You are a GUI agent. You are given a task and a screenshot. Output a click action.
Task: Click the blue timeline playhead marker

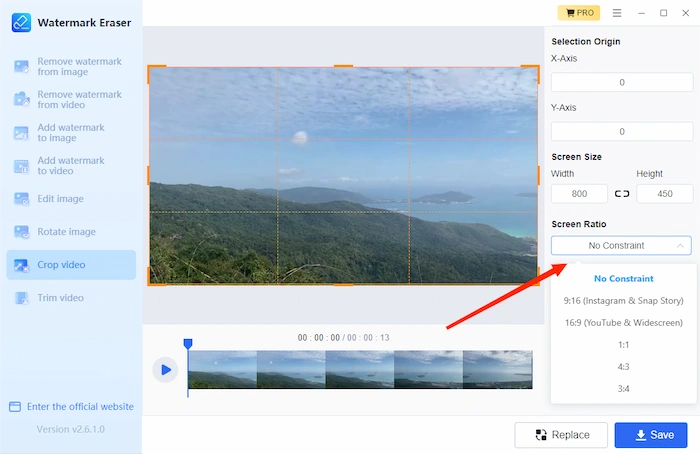(x=188, y=343)
